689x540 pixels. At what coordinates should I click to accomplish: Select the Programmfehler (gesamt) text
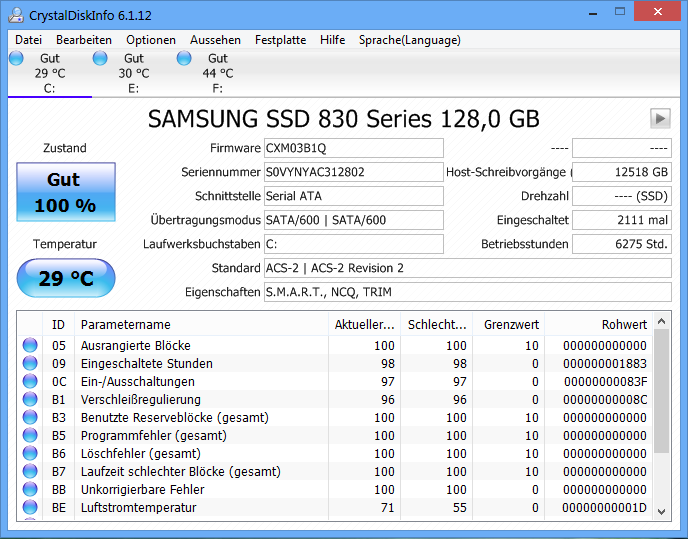click(153, 436)
